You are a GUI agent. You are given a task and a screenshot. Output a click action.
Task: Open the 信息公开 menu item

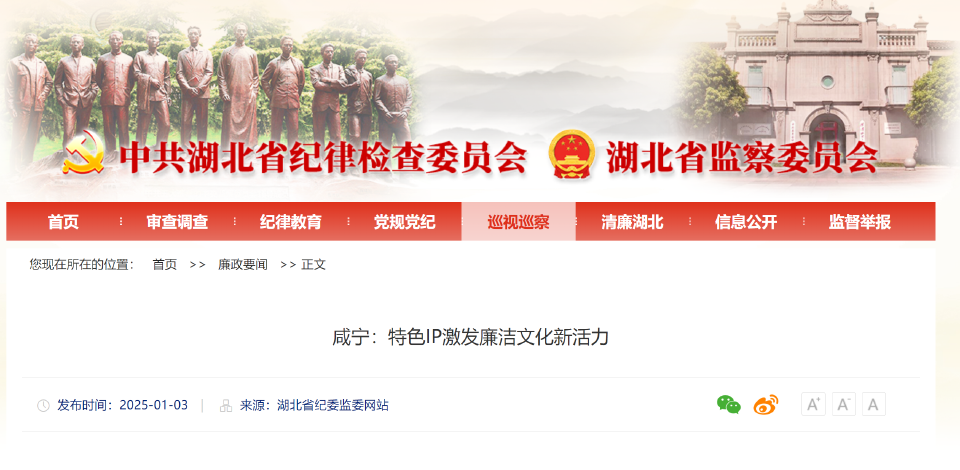(746, 222)
